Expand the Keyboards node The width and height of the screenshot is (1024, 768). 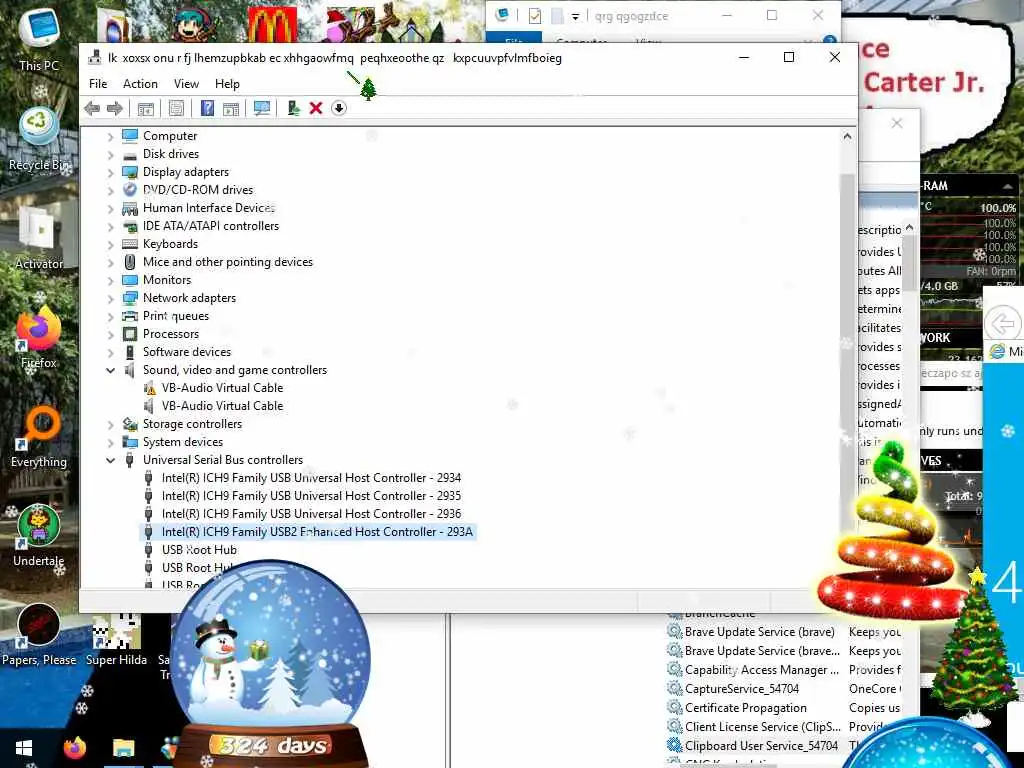110,244
